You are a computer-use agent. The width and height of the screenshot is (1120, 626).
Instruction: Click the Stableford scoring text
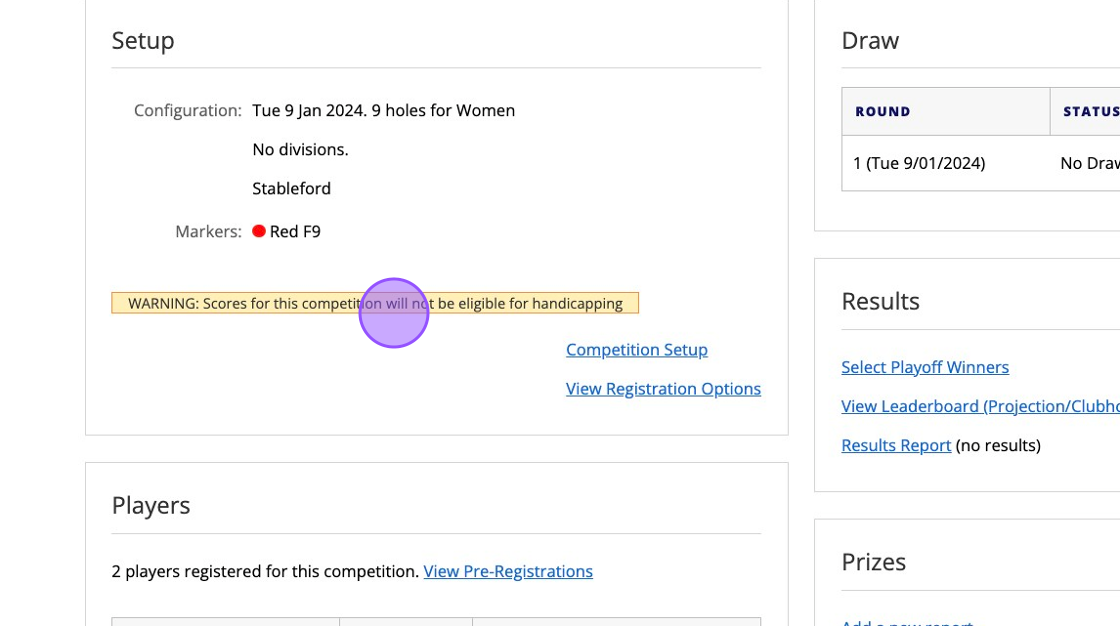click(x=291, y=188)
